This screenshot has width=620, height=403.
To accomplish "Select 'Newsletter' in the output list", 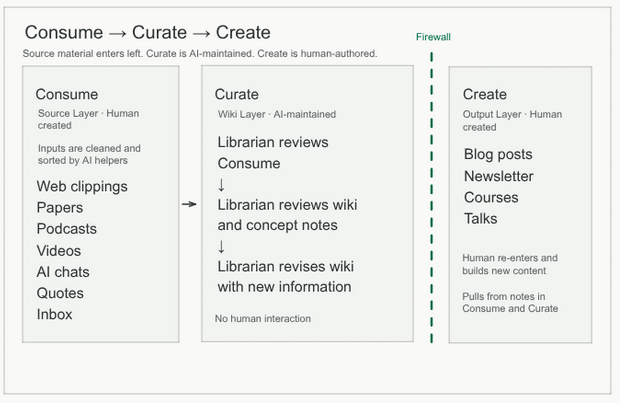I will [x=499, y=176].
